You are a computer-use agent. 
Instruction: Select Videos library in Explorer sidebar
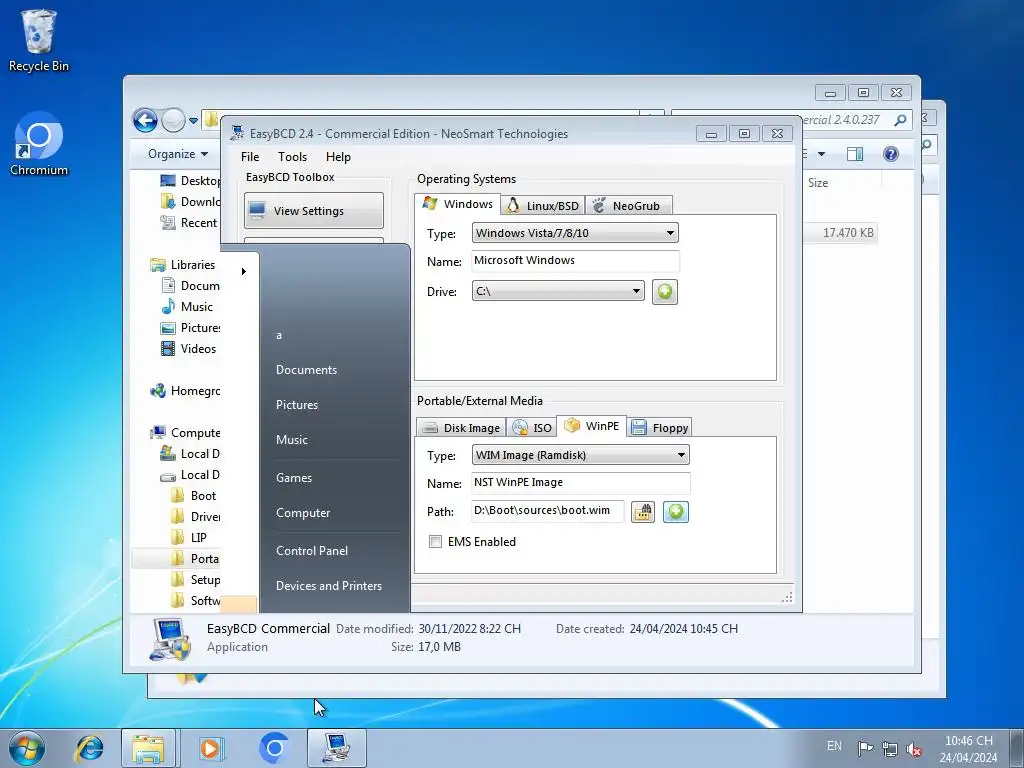click(x=189, y=349)
